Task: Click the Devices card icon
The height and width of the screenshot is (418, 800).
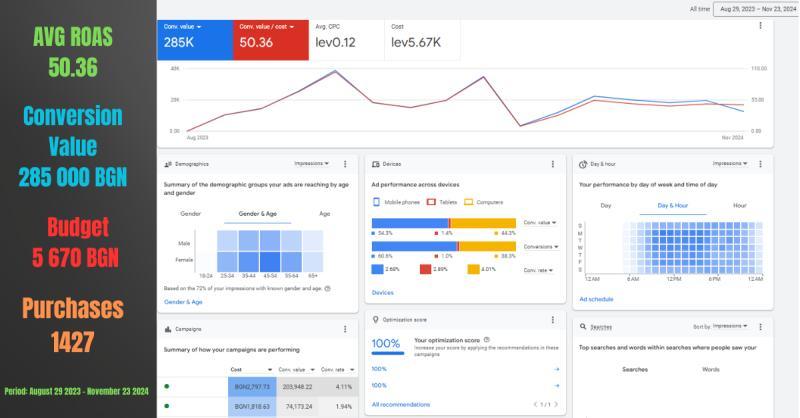Action: 376,164
